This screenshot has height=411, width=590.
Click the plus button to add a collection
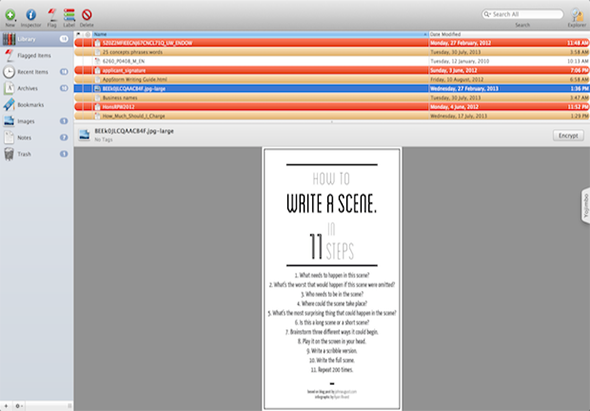click(6, 406)
